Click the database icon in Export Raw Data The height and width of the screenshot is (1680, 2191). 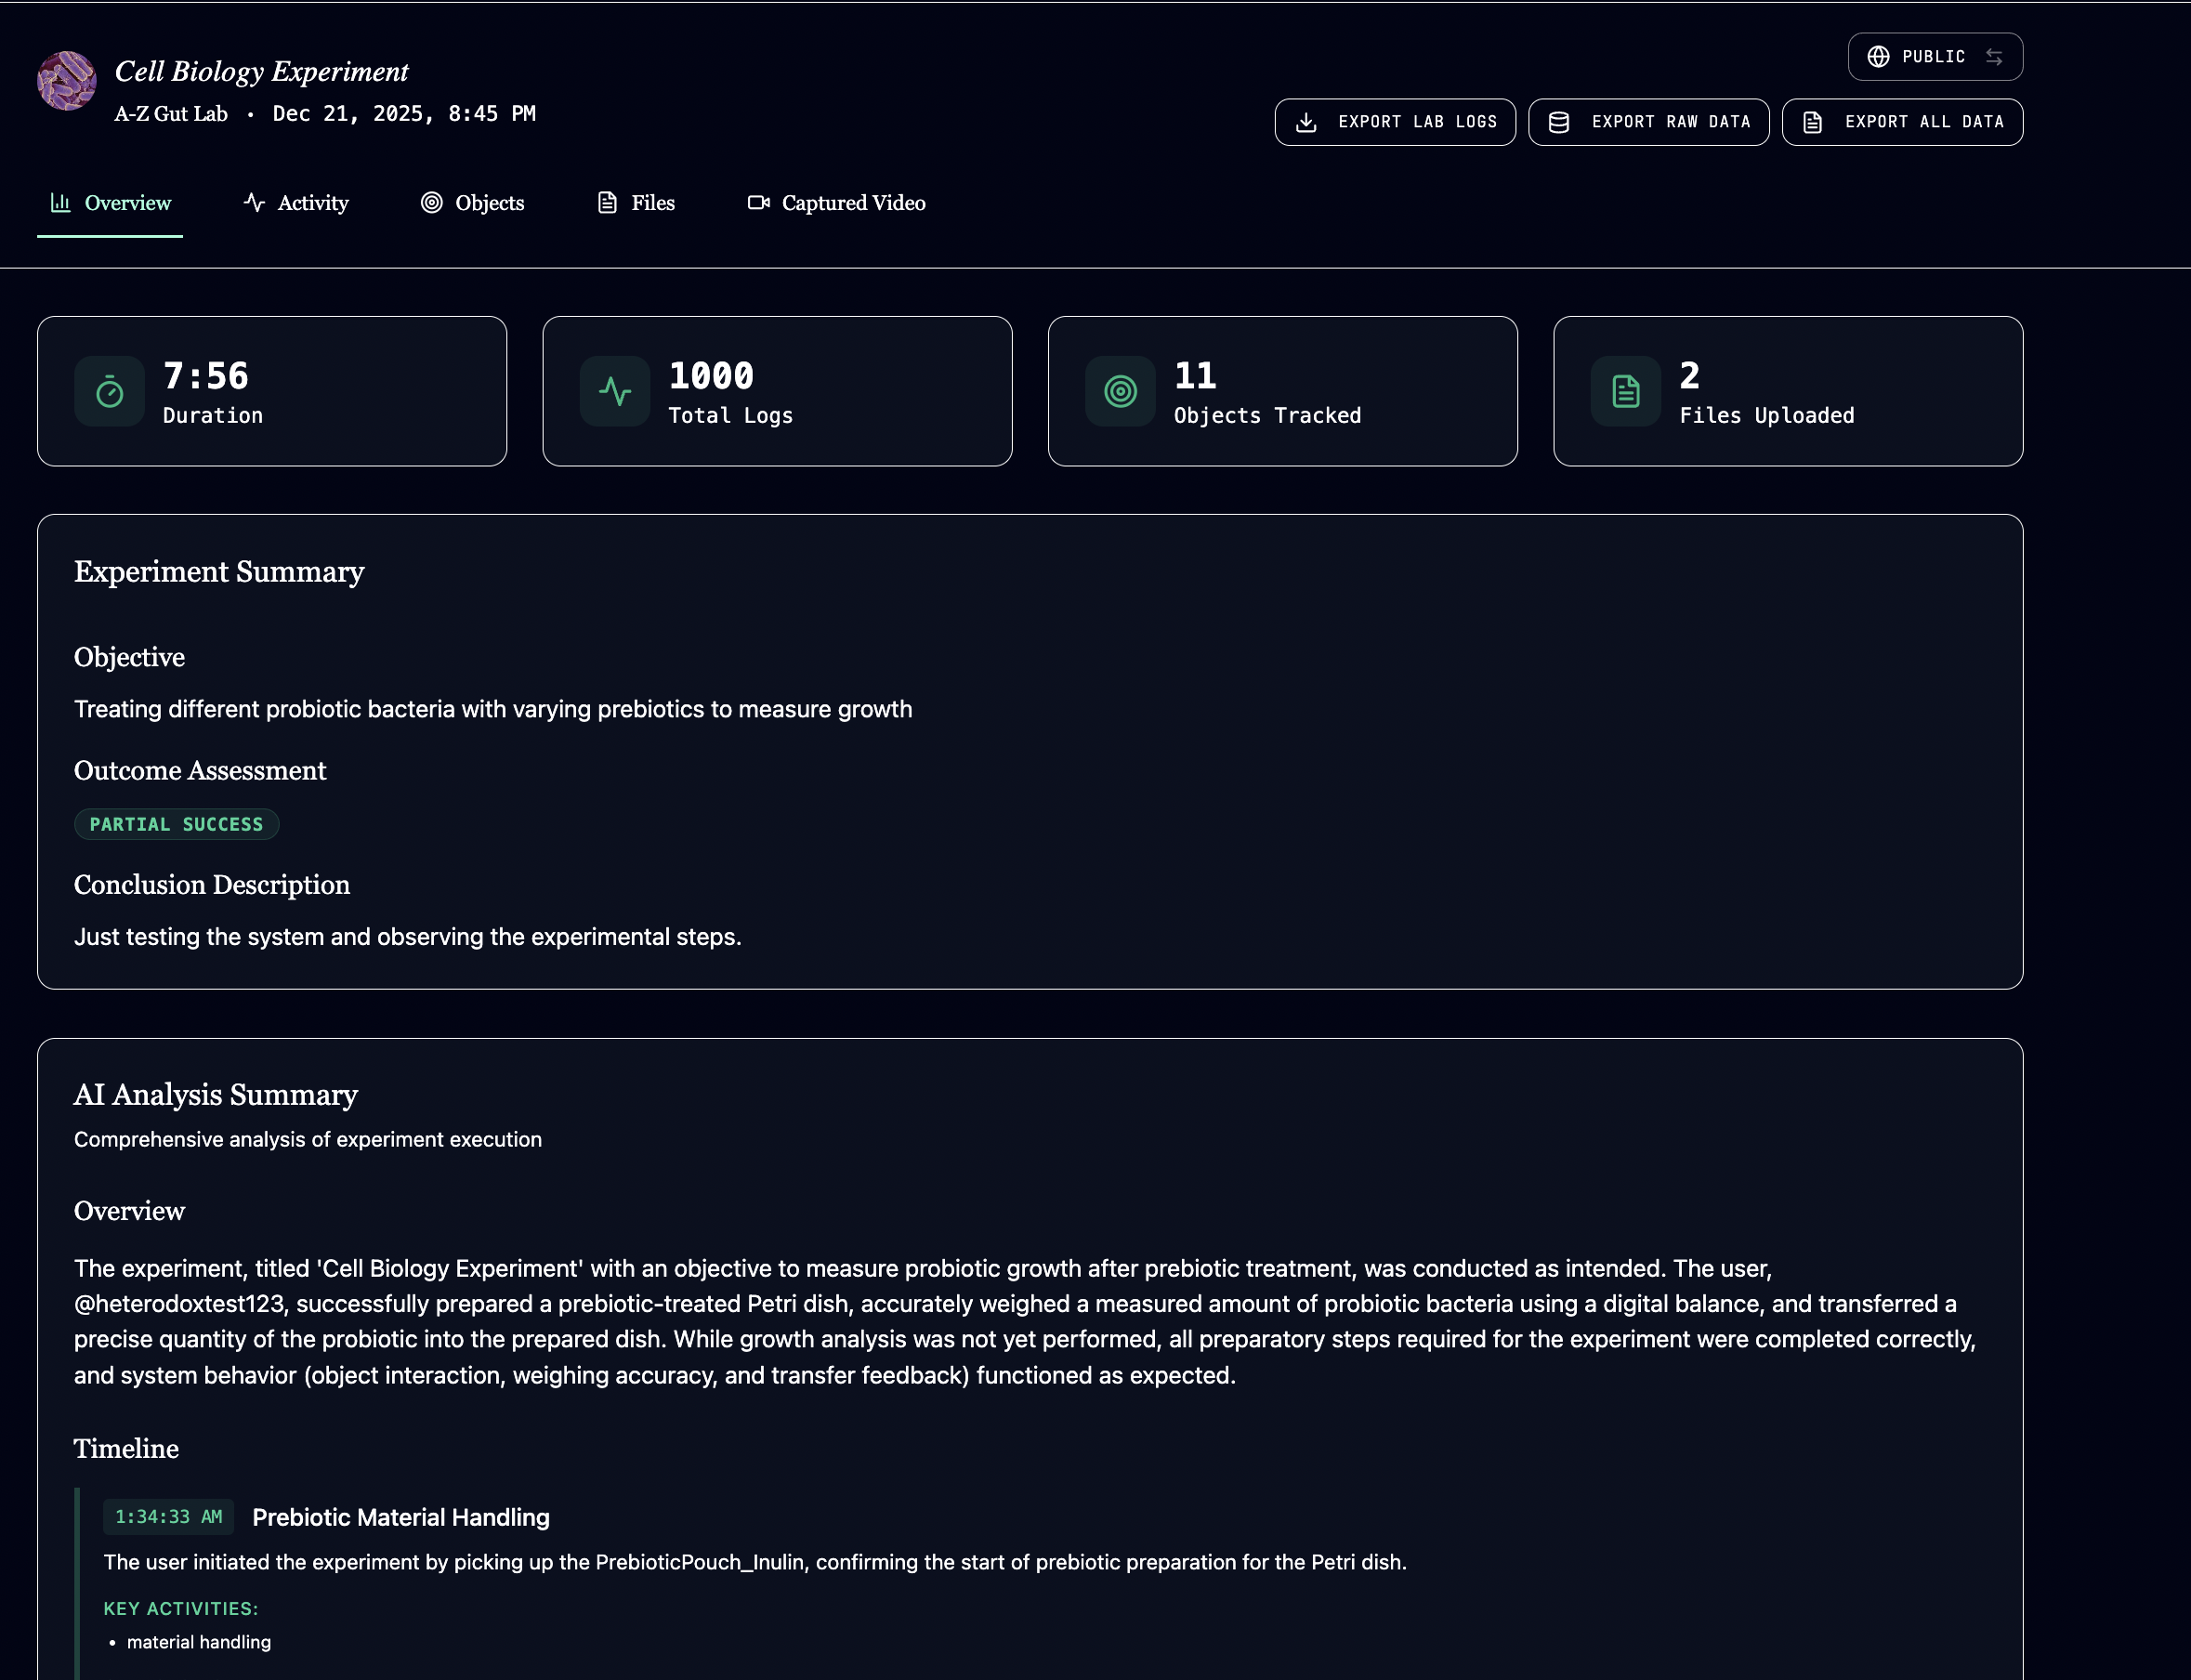(1558, 122)
